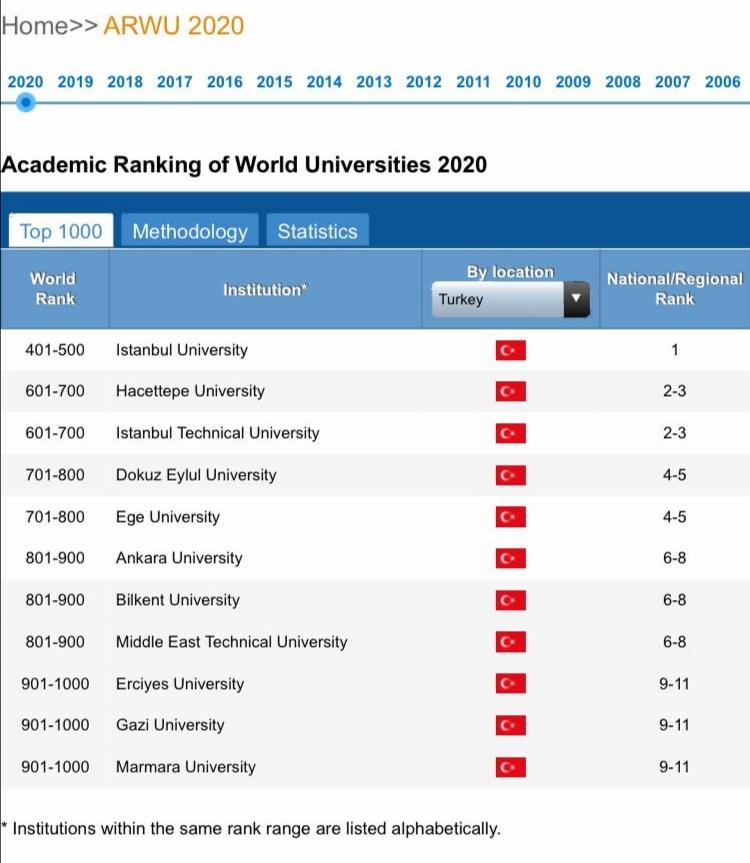The width and height of the screenshot is (750, 863).
Task: Switch to the 2010 rankings
Action: click(x=523, y=82)
